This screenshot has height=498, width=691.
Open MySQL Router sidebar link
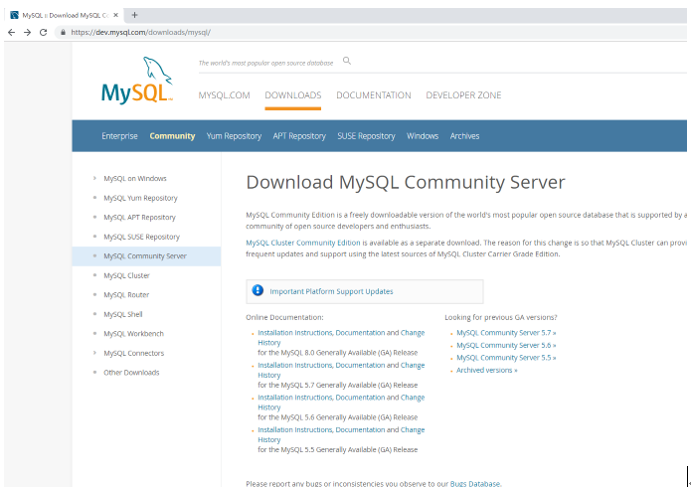point(126,295)
